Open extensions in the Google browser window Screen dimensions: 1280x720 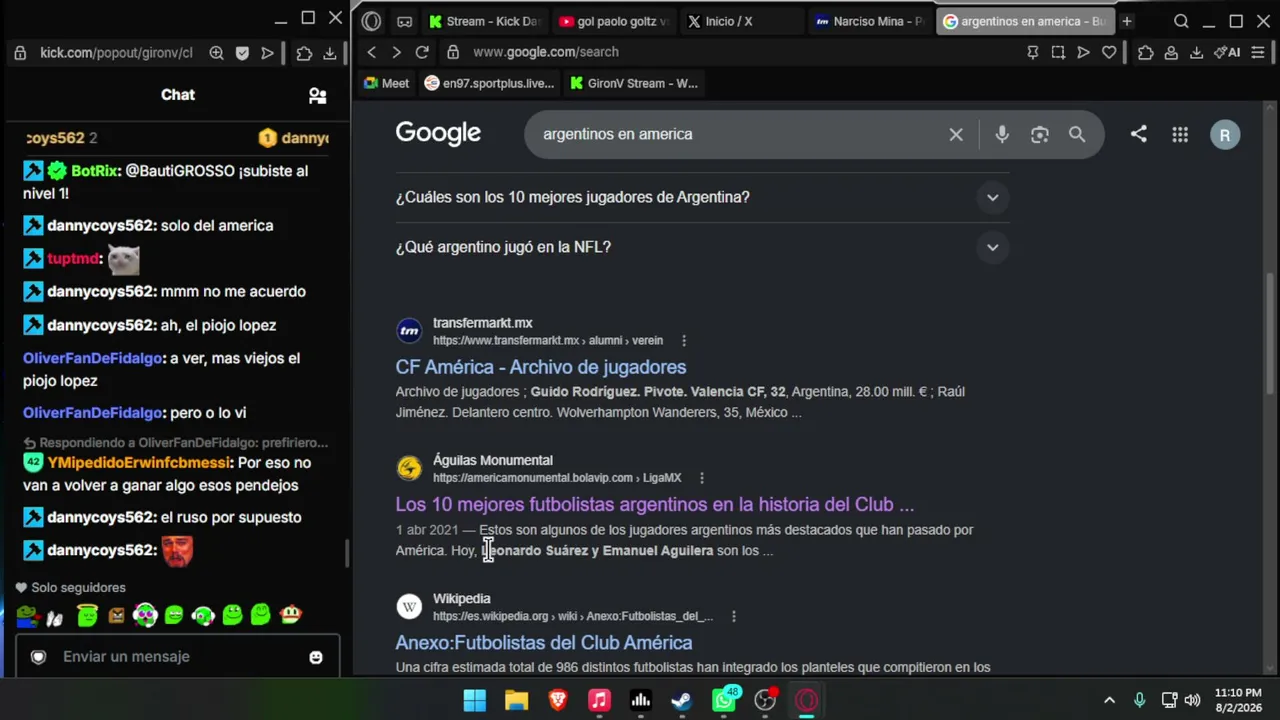coord(1146,52)
